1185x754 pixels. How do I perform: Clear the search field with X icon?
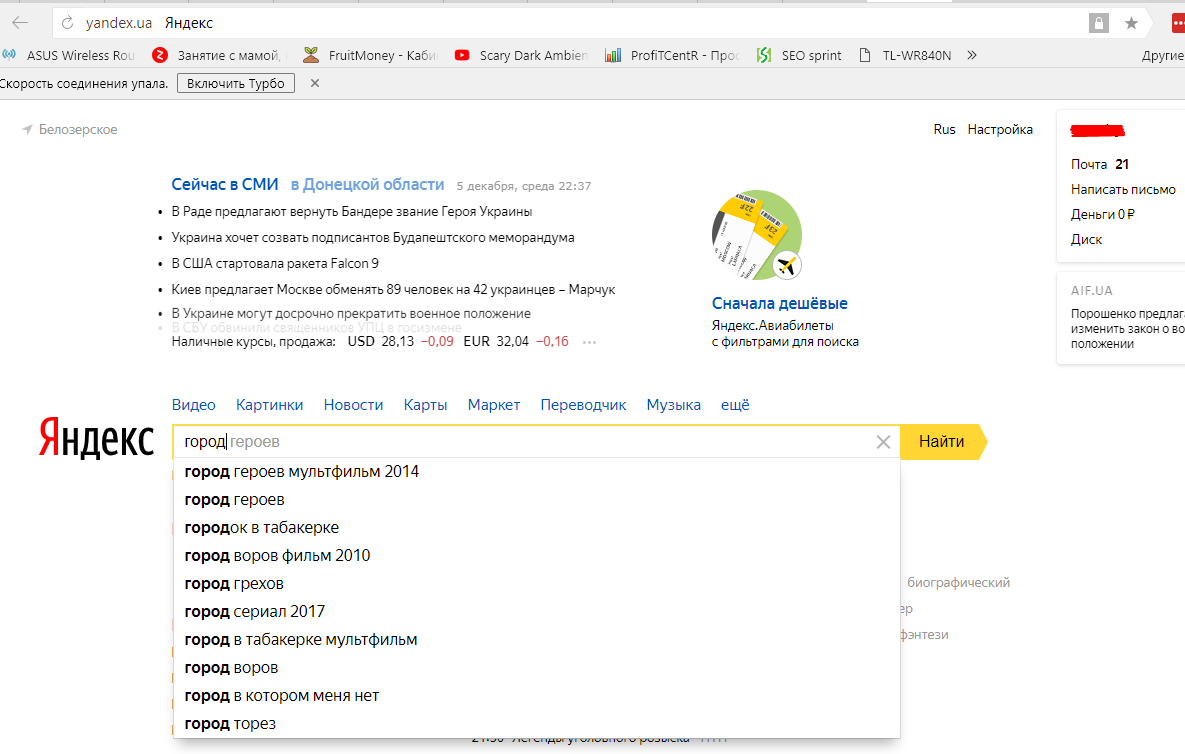coord(883,442)
